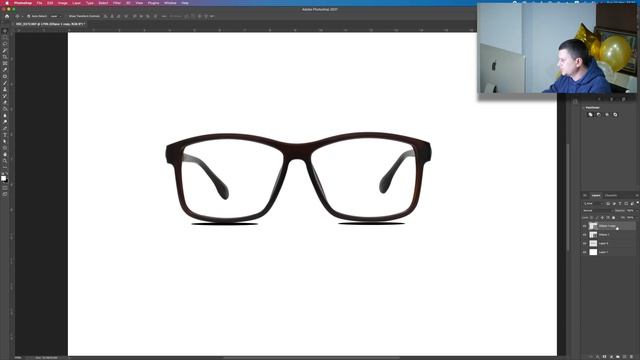
Task: Select the Lasso tool
Action: 5,44
